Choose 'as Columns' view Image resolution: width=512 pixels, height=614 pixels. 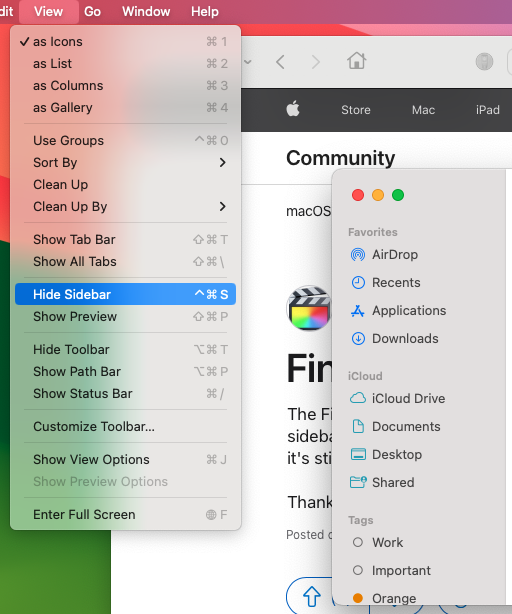click(x=125, y=85)
